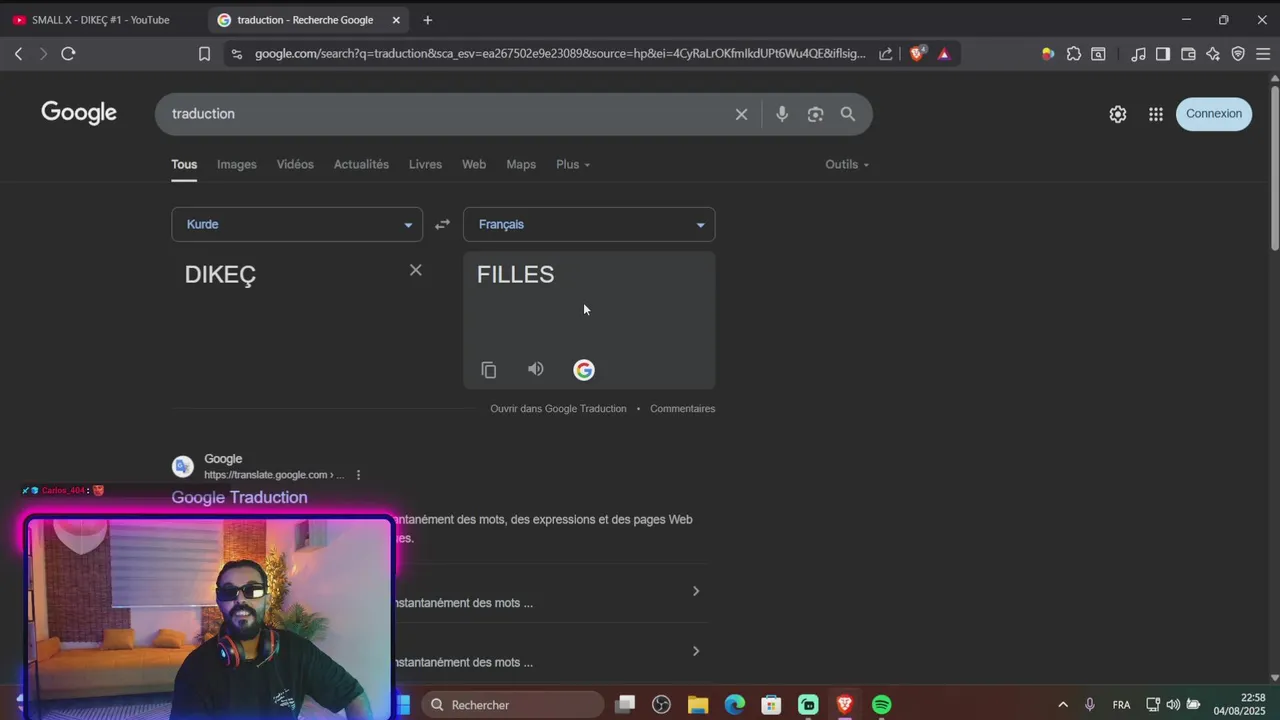The image size is (1280, 720).
Task: Open the Google apps grid
Action: click(x=1156, y=114)
